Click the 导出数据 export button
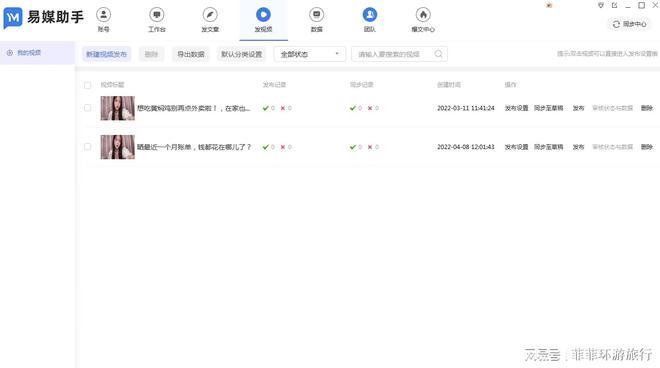Screen dimensions: 660x368 click(x=191, y=54)
